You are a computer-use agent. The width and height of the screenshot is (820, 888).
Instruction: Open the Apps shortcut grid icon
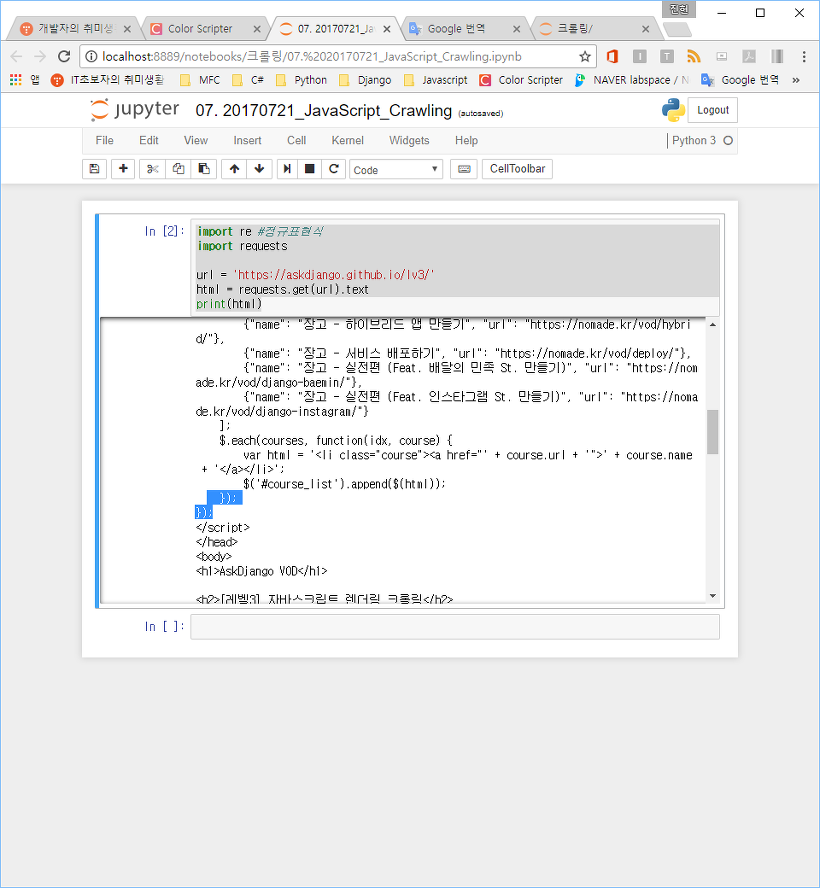pyautogui.click(x=16, y=80)
